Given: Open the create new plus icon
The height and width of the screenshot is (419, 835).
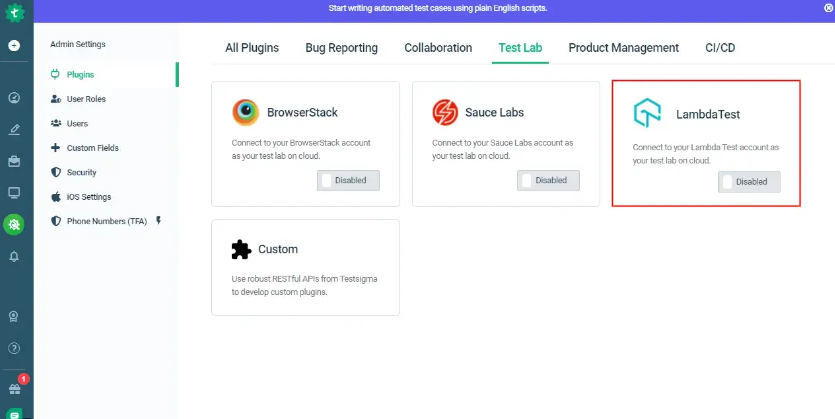Looking at the screenshot, I should click(14, 46).
